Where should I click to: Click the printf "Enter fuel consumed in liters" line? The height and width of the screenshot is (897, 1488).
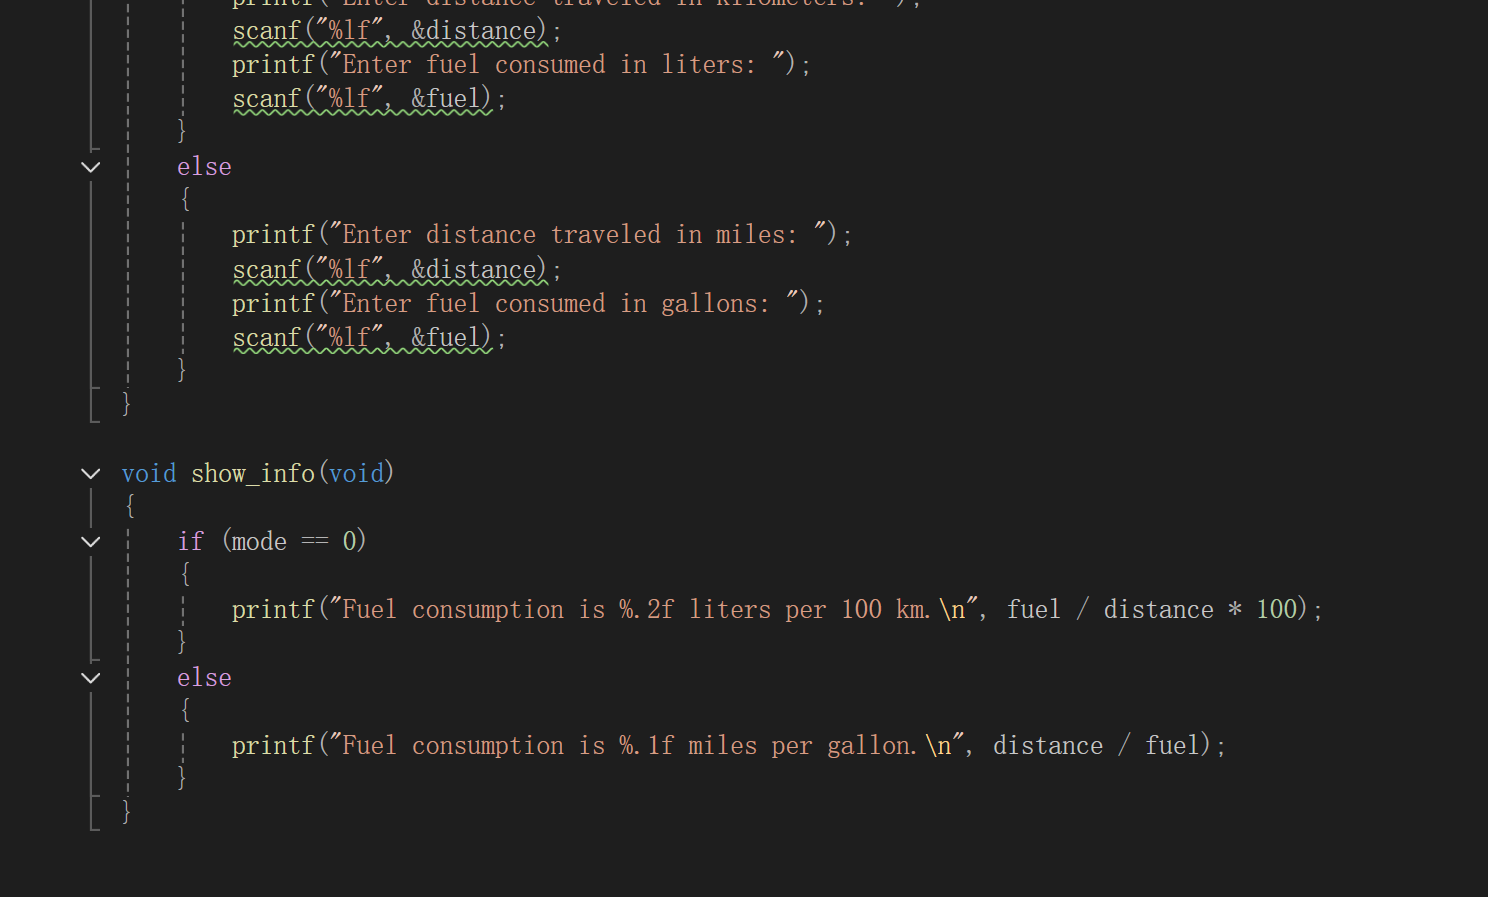point(521,64)
